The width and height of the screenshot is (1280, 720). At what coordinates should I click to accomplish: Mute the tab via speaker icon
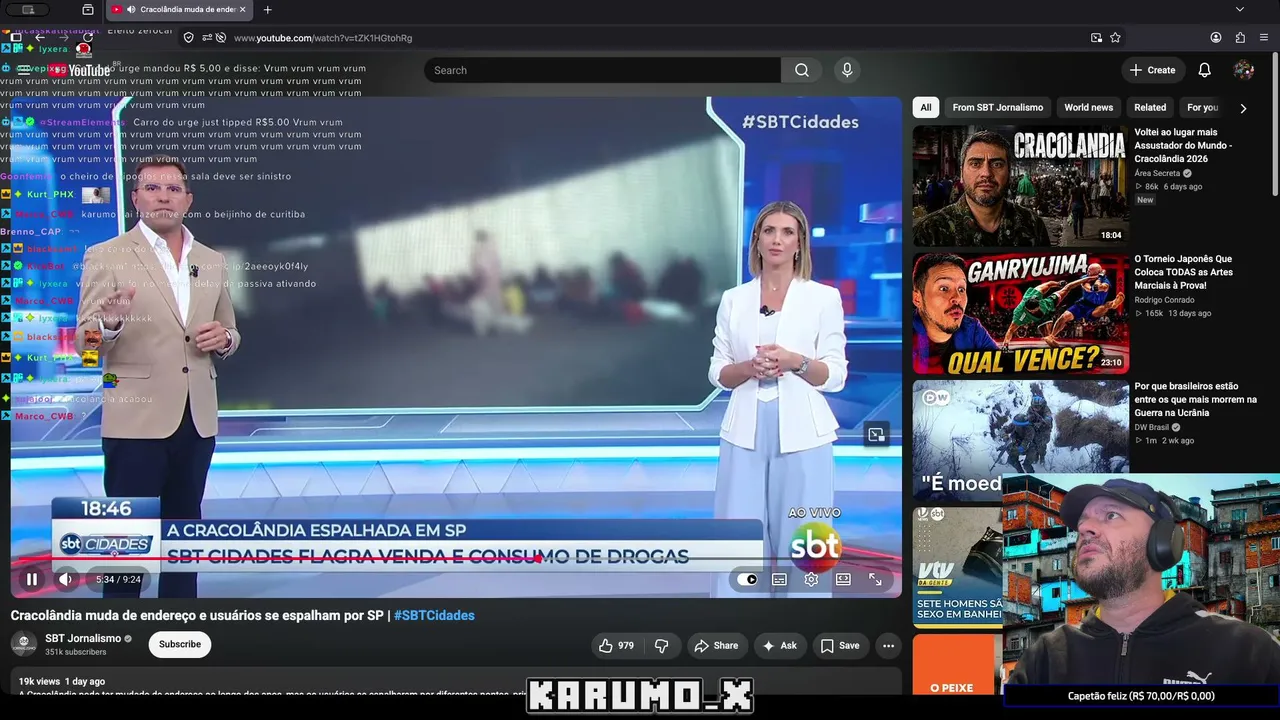(131, 10)
